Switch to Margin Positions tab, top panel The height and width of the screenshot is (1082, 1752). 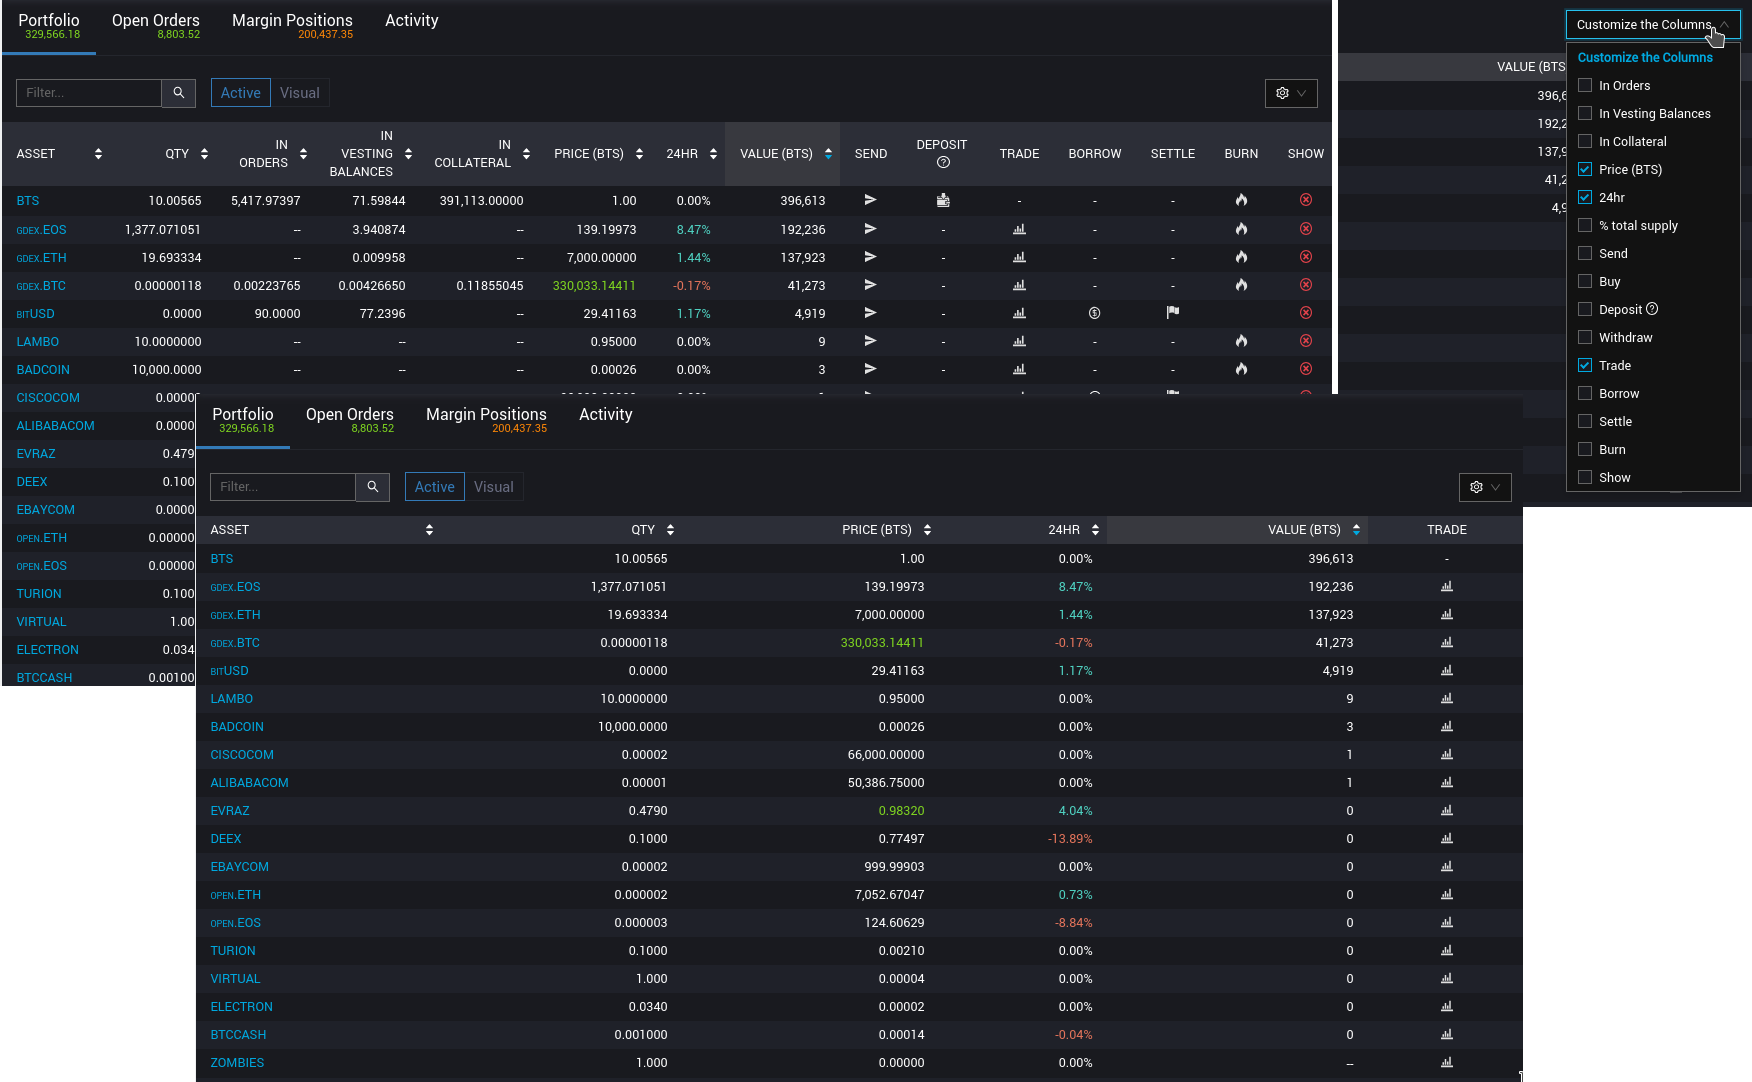pos(292,26)
